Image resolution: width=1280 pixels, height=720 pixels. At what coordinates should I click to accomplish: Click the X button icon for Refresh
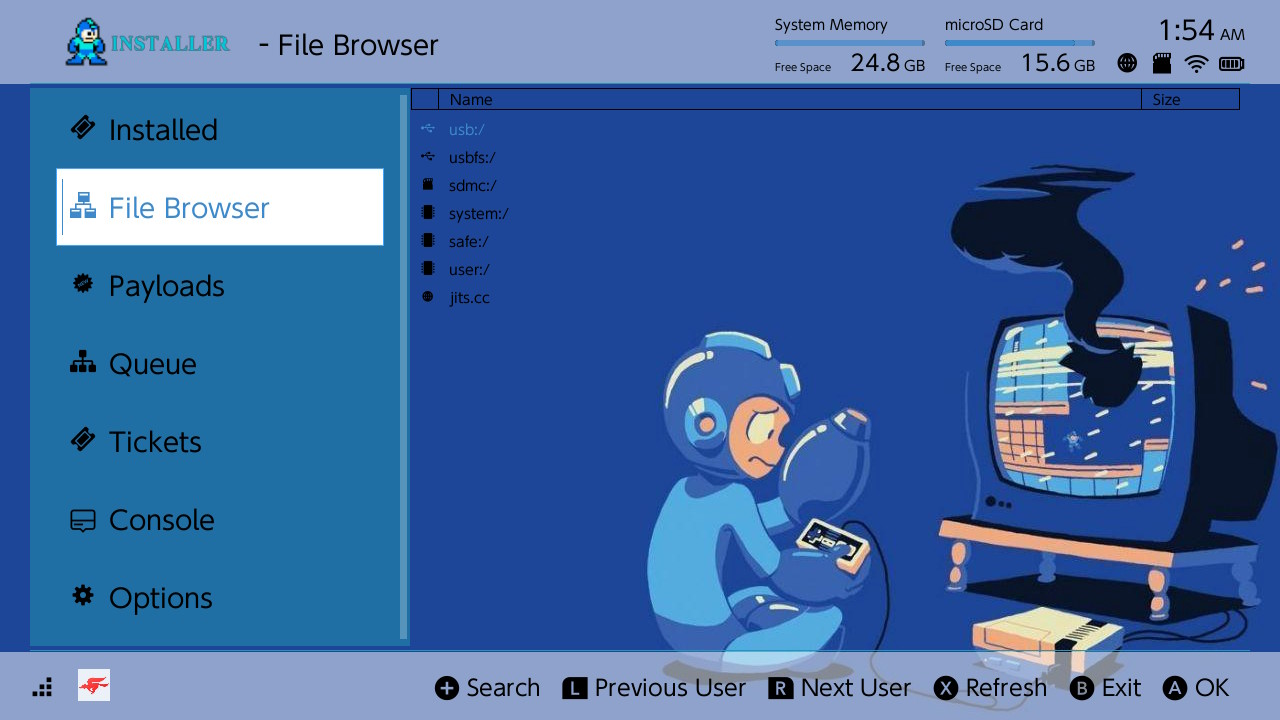(946, 688)
